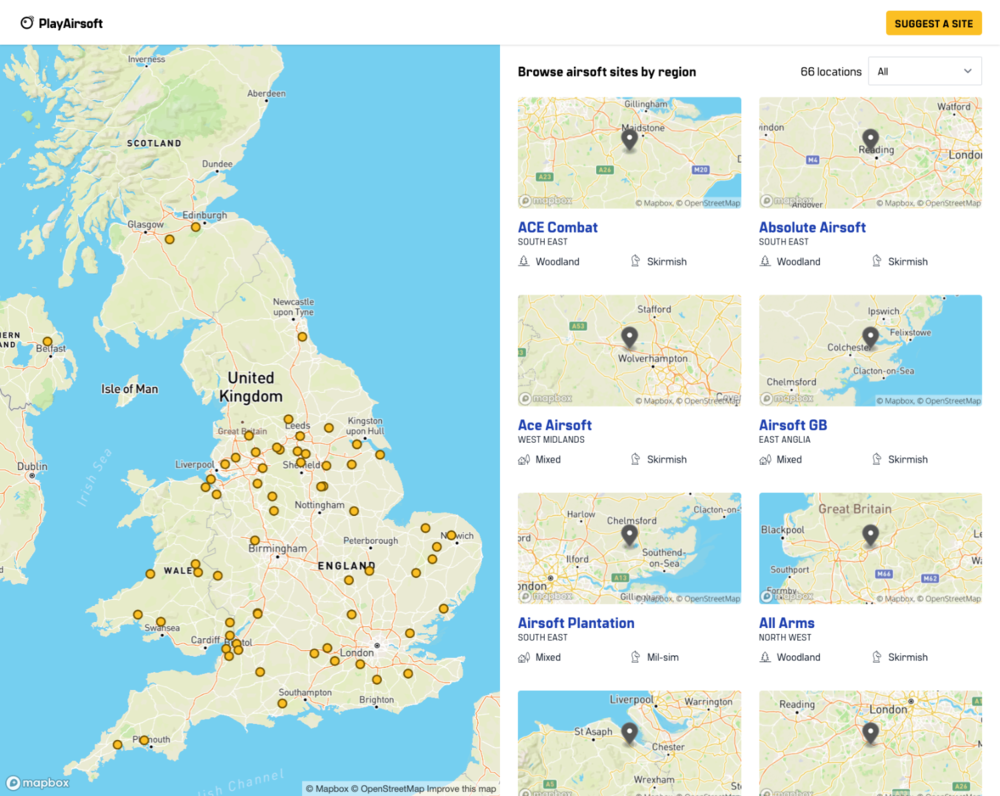Click the Airsoft Plantation map thumbnail

click(x=629, y=548)
